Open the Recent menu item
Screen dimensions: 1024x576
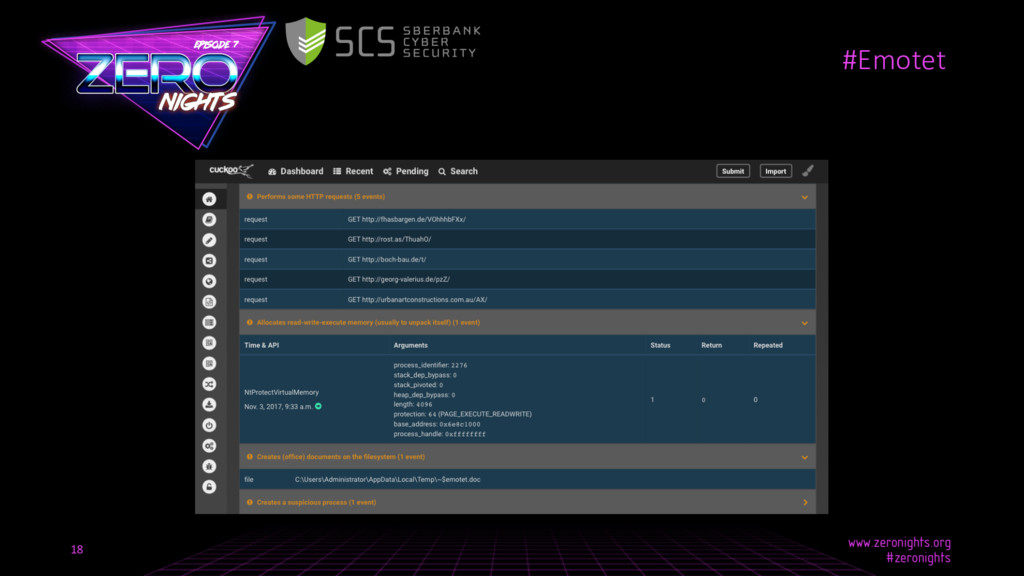(353, 171)
